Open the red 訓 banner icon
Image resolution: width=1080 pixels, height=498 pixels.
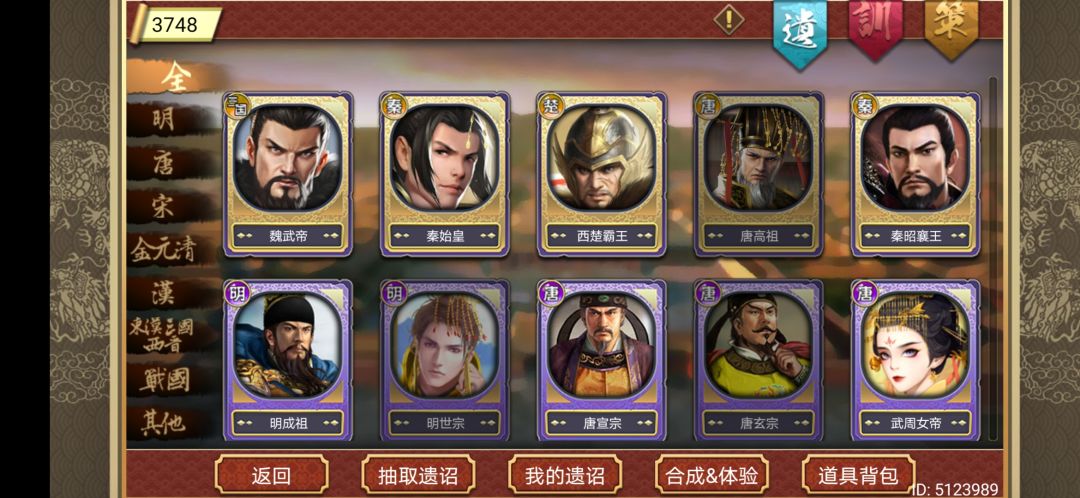click(x=875, y=28)
